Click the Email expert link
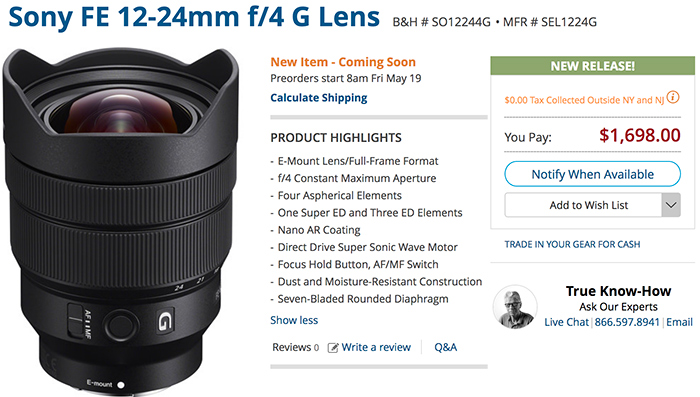The height and width of the screenshot is (397, 700). click(x=679, y=322)
